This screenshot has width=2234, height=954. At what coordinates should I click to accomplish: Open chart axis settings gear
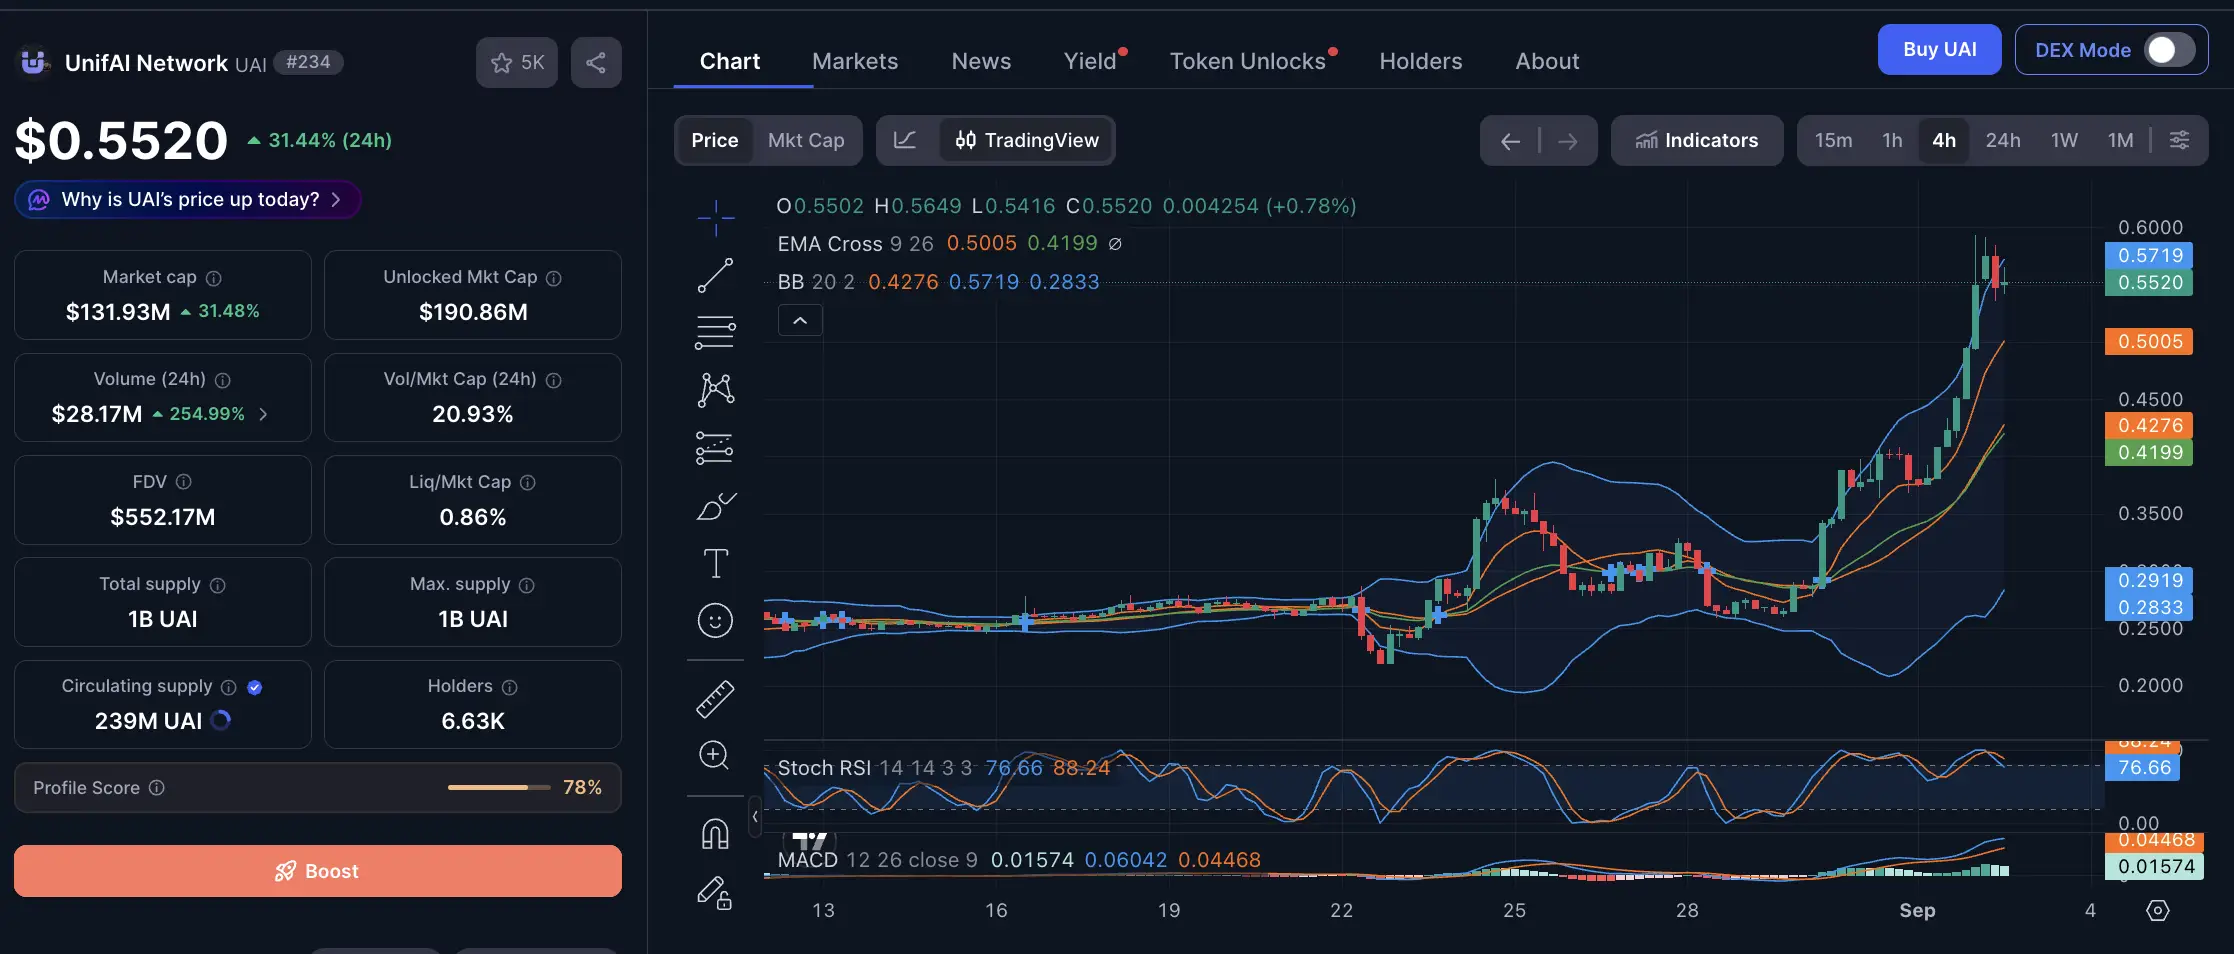(x=2158, y=910)
